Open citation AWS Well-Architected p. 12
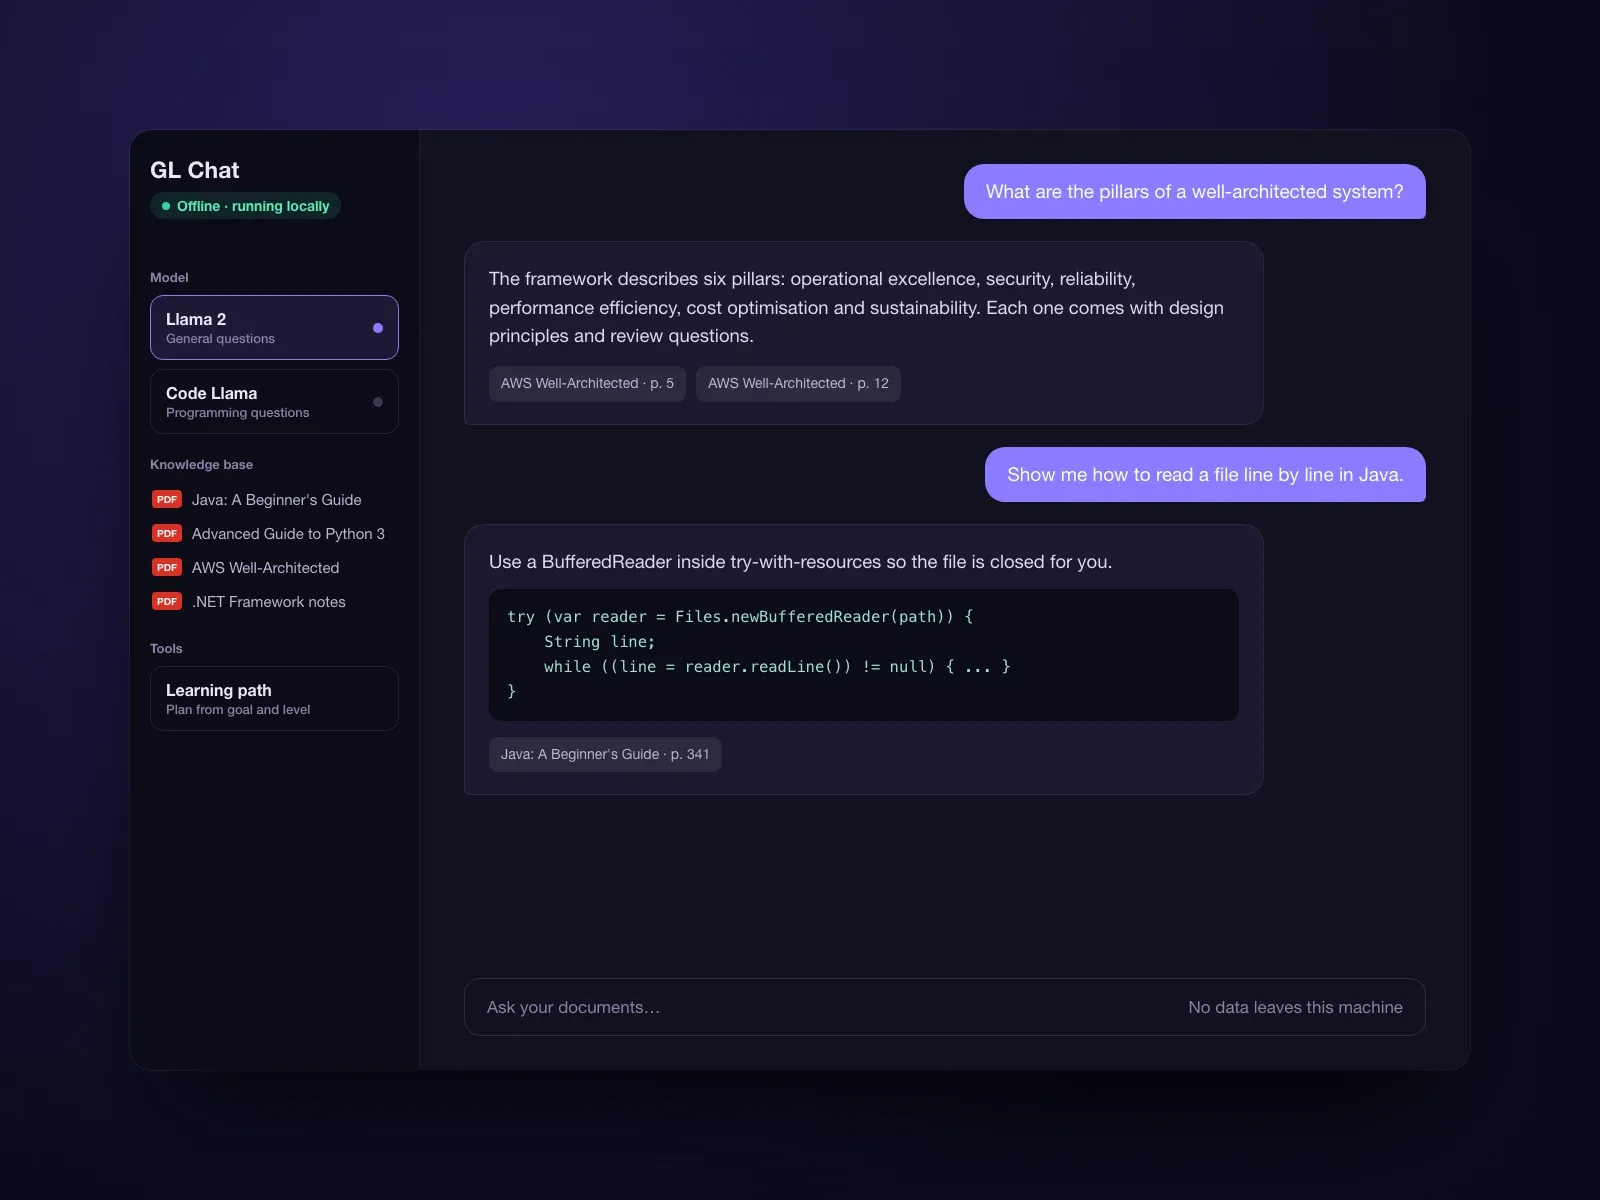1600x1200 pixels. click(798, 383)
